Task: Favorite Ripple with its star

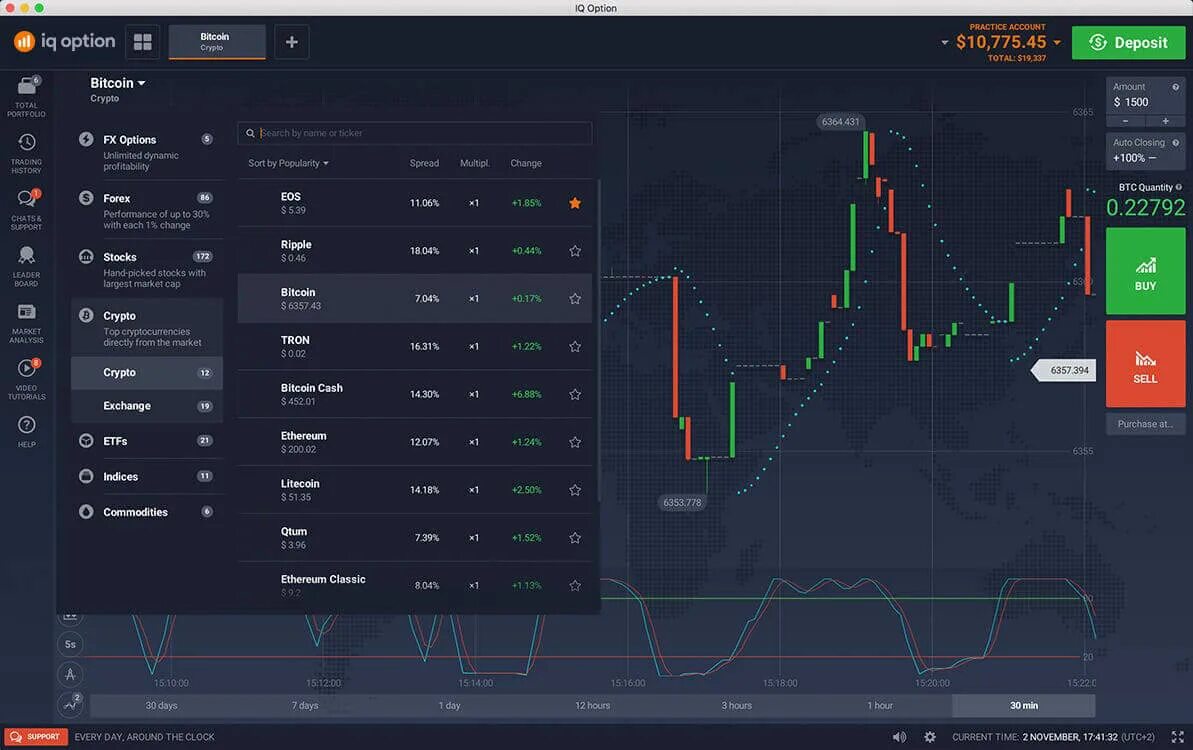Action: (x=575, y=251)
